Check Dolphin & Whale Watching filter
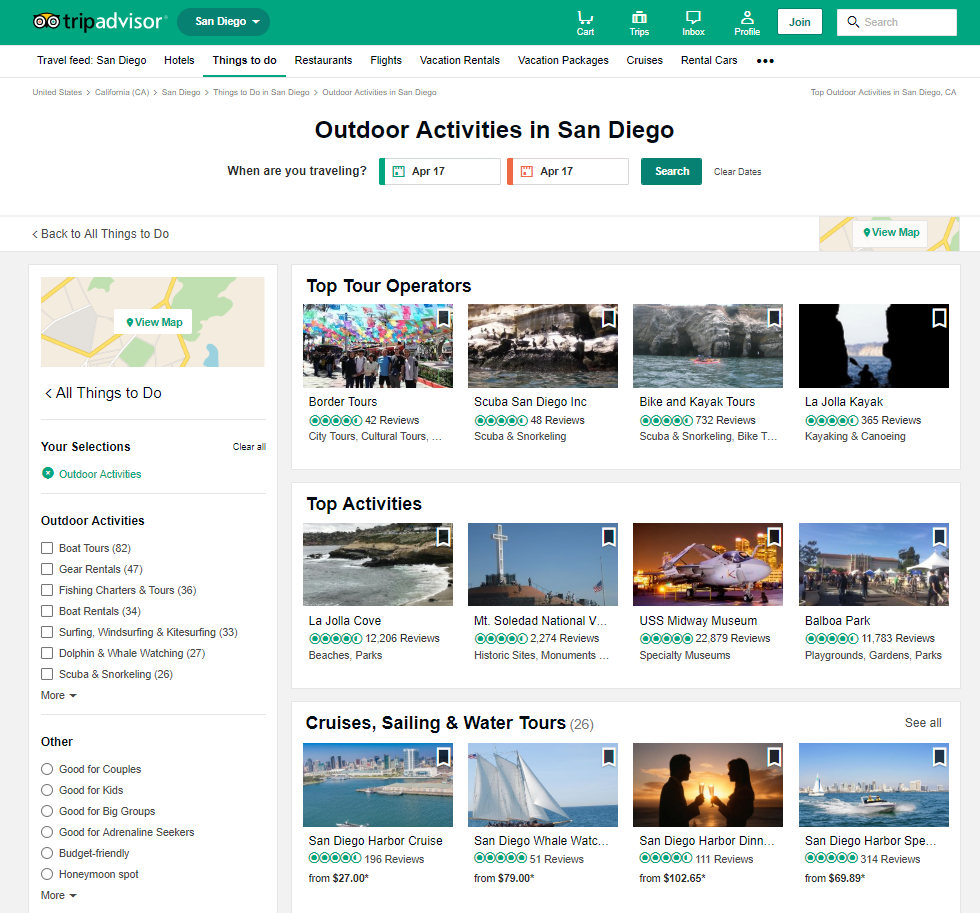980x913 pixels. click(x=47, y=653)
